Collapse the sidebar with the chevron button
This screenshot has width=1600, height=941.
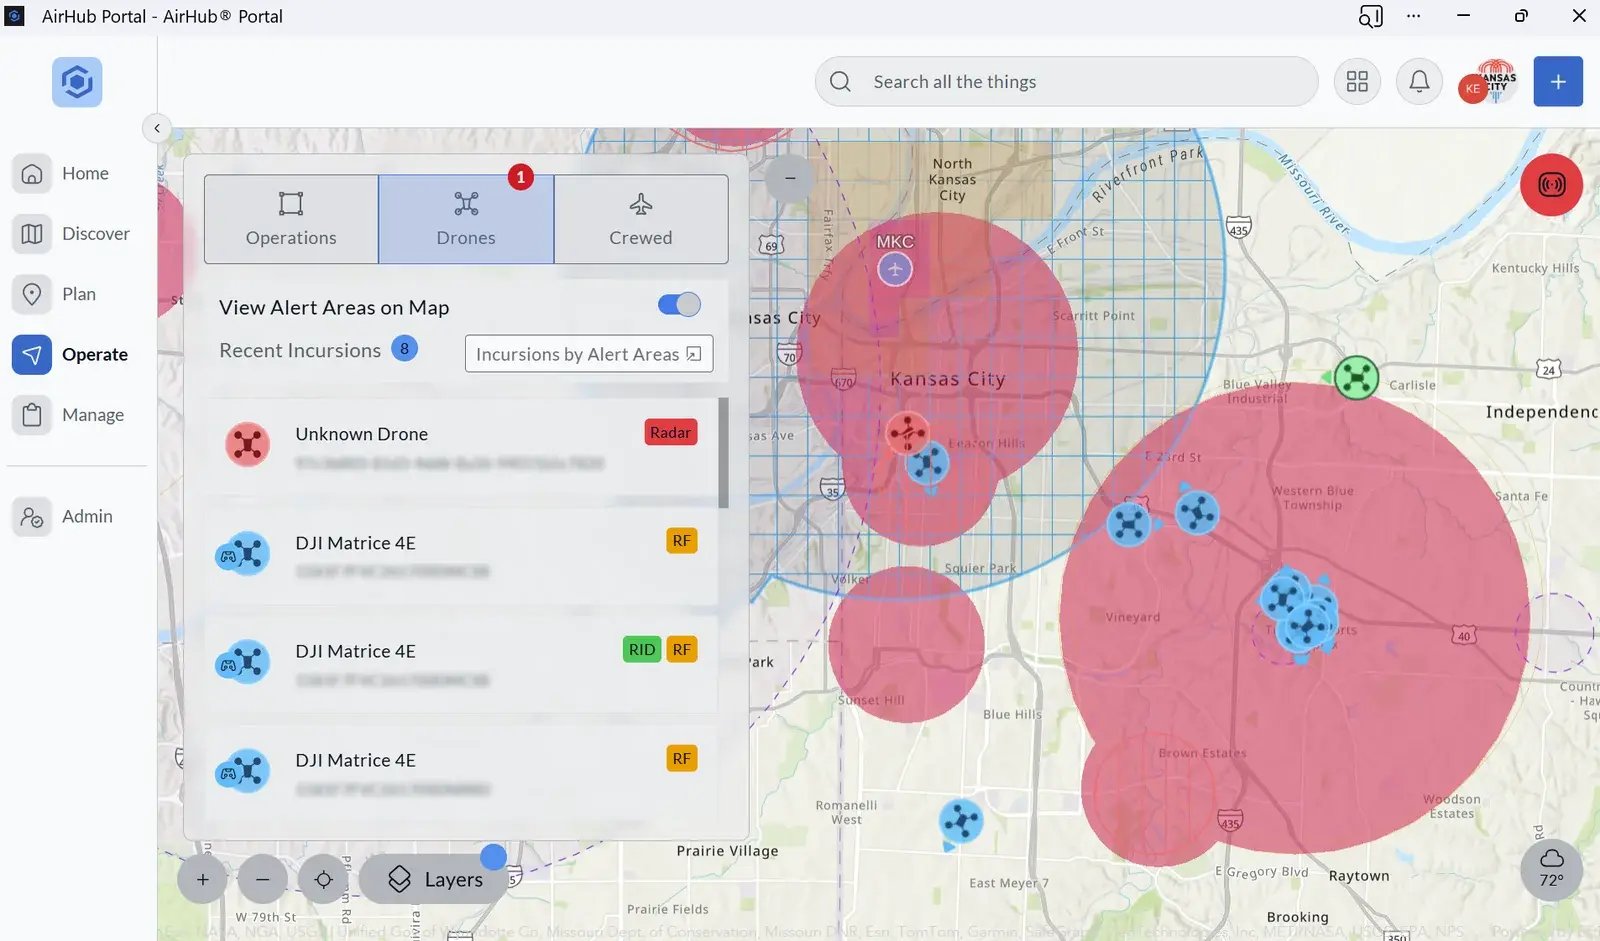click(x=157, y=128)
